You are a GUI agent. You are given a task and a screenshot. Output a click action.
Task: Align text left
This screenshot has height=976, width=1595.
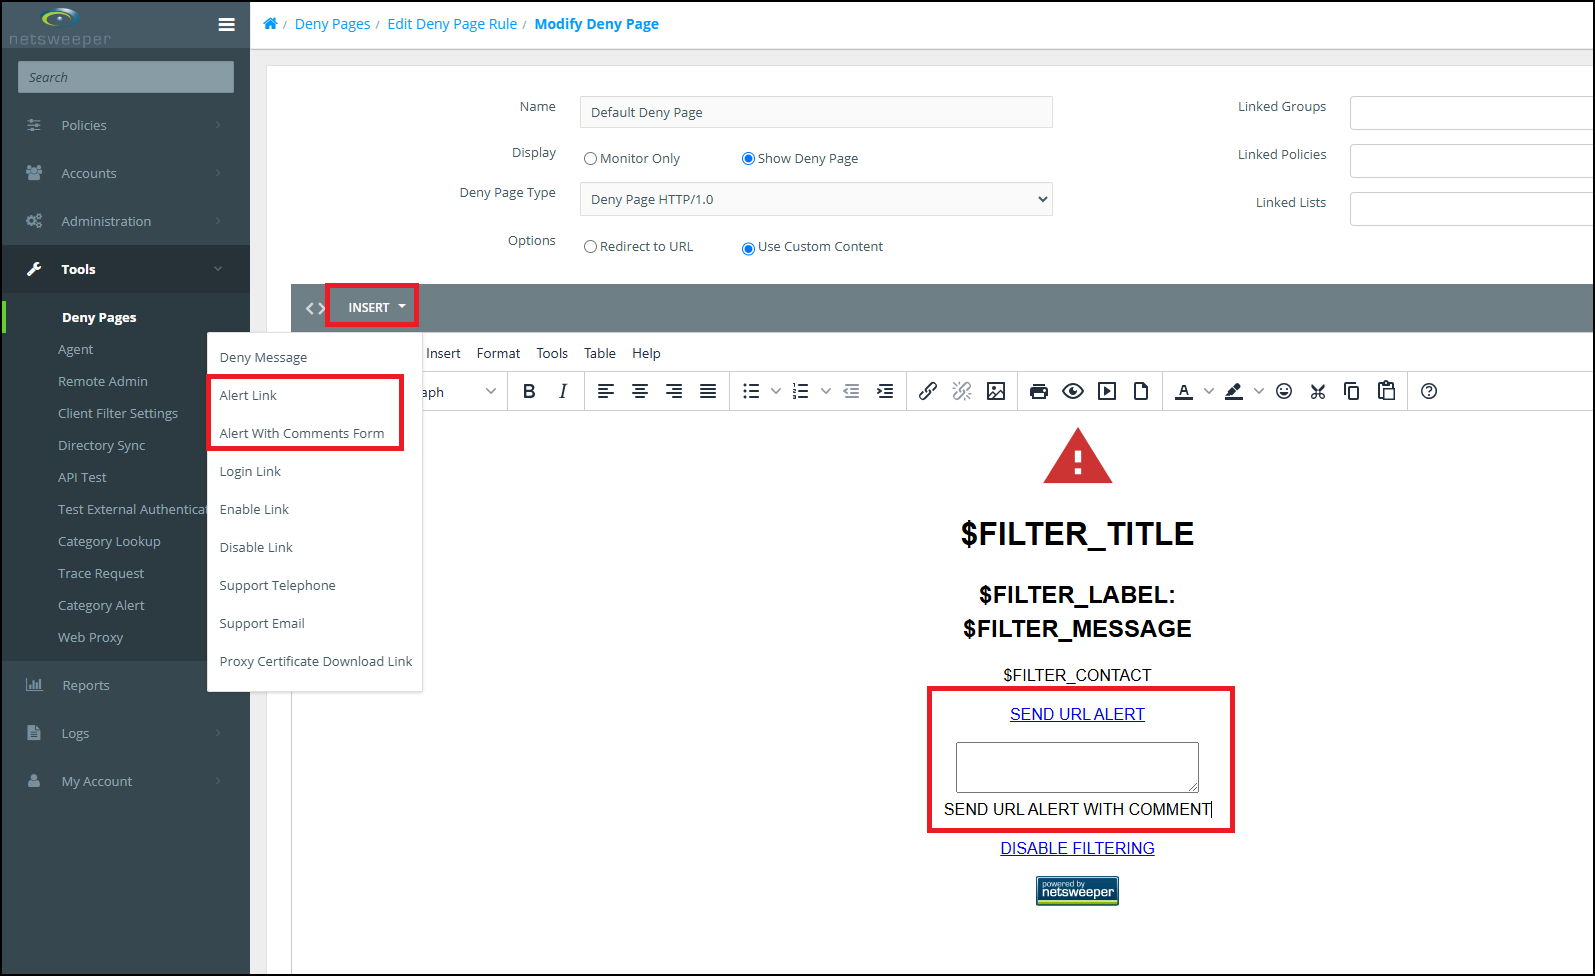(x=606, y=391)
